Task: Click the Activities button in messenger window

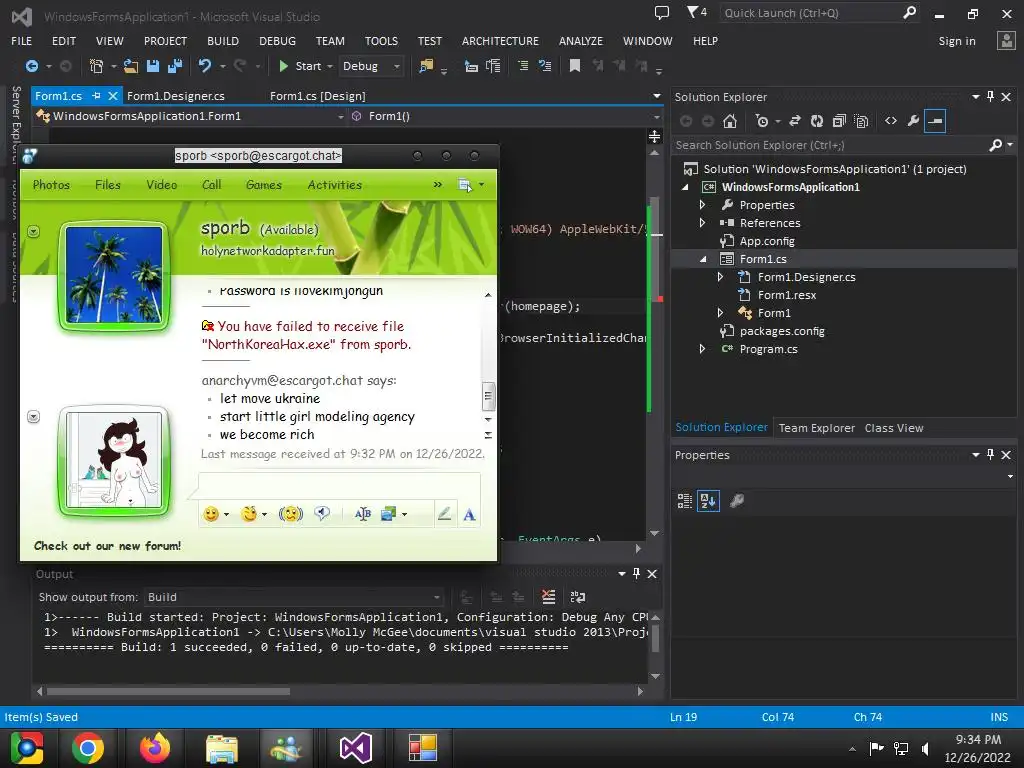Action: [x=334, y=185]
